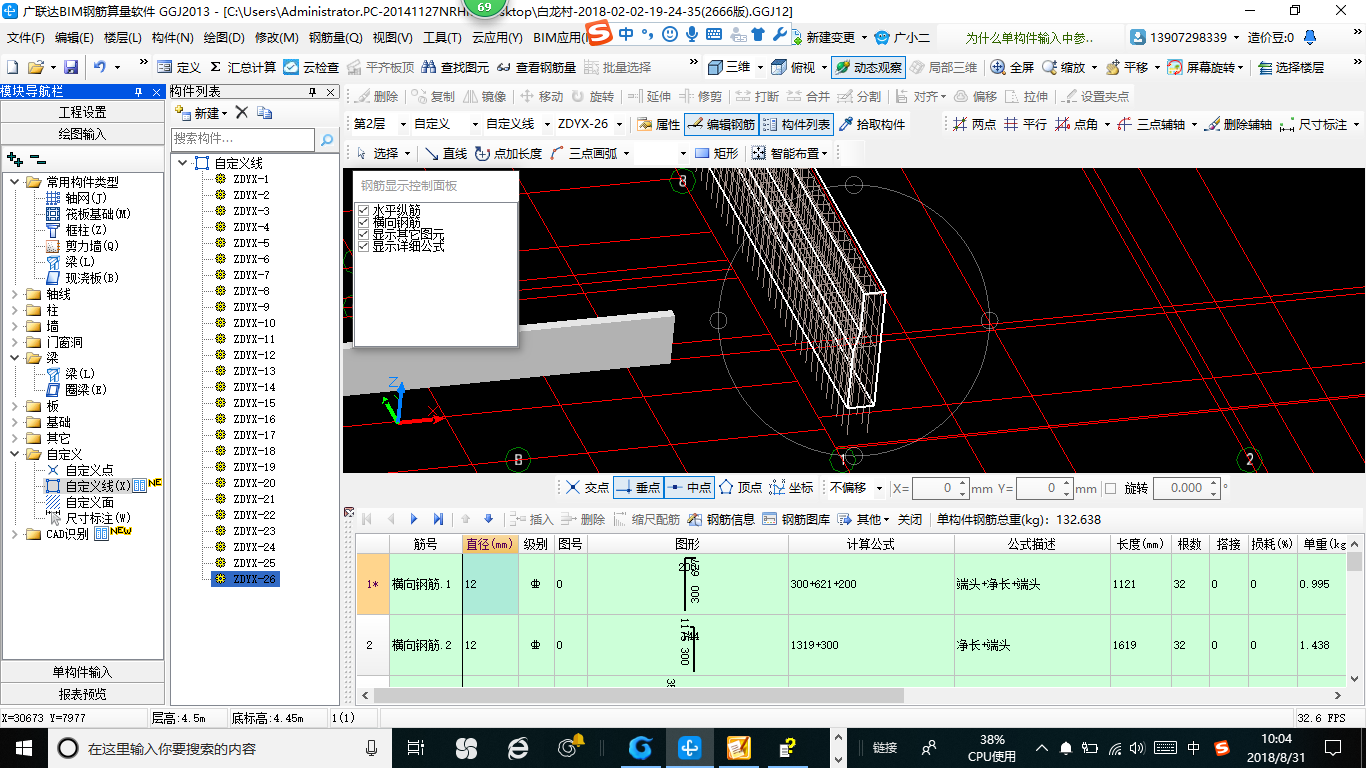This screenshot has width=1366, height=768.
Task: Select the 拾取构件 eyedropper tool
Action: click(872, 125)
